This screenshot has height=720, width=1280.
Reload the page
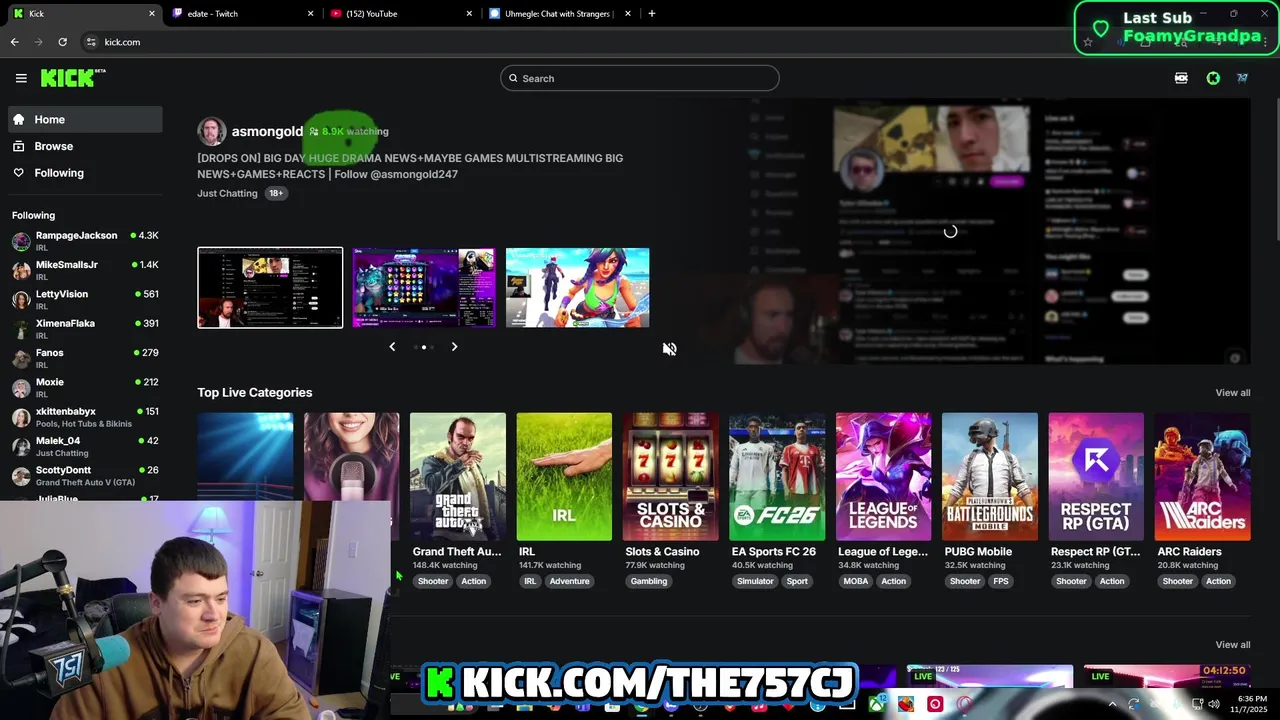[62, 42]
